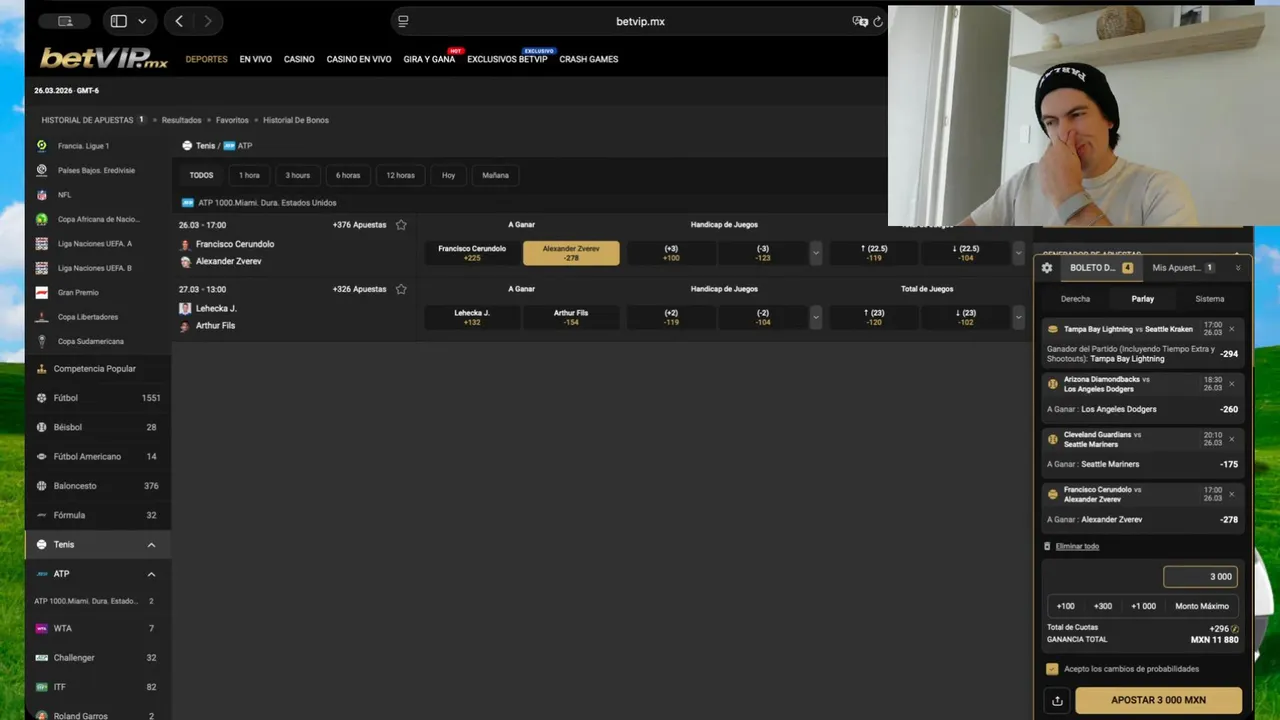Filter matches by 3 hours
1280x720 pixels.
(298, 175)
